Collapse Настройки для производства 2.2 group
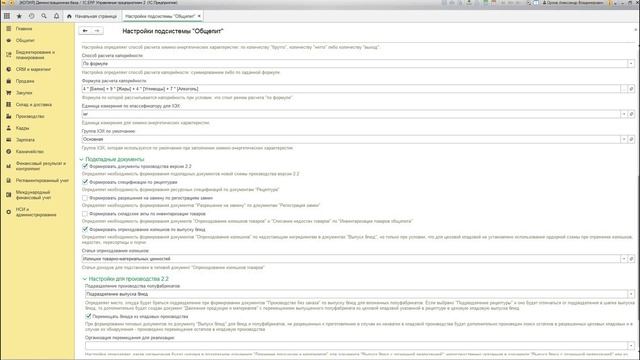This screenshot has height=360, width=640. (x=84, y=279)
